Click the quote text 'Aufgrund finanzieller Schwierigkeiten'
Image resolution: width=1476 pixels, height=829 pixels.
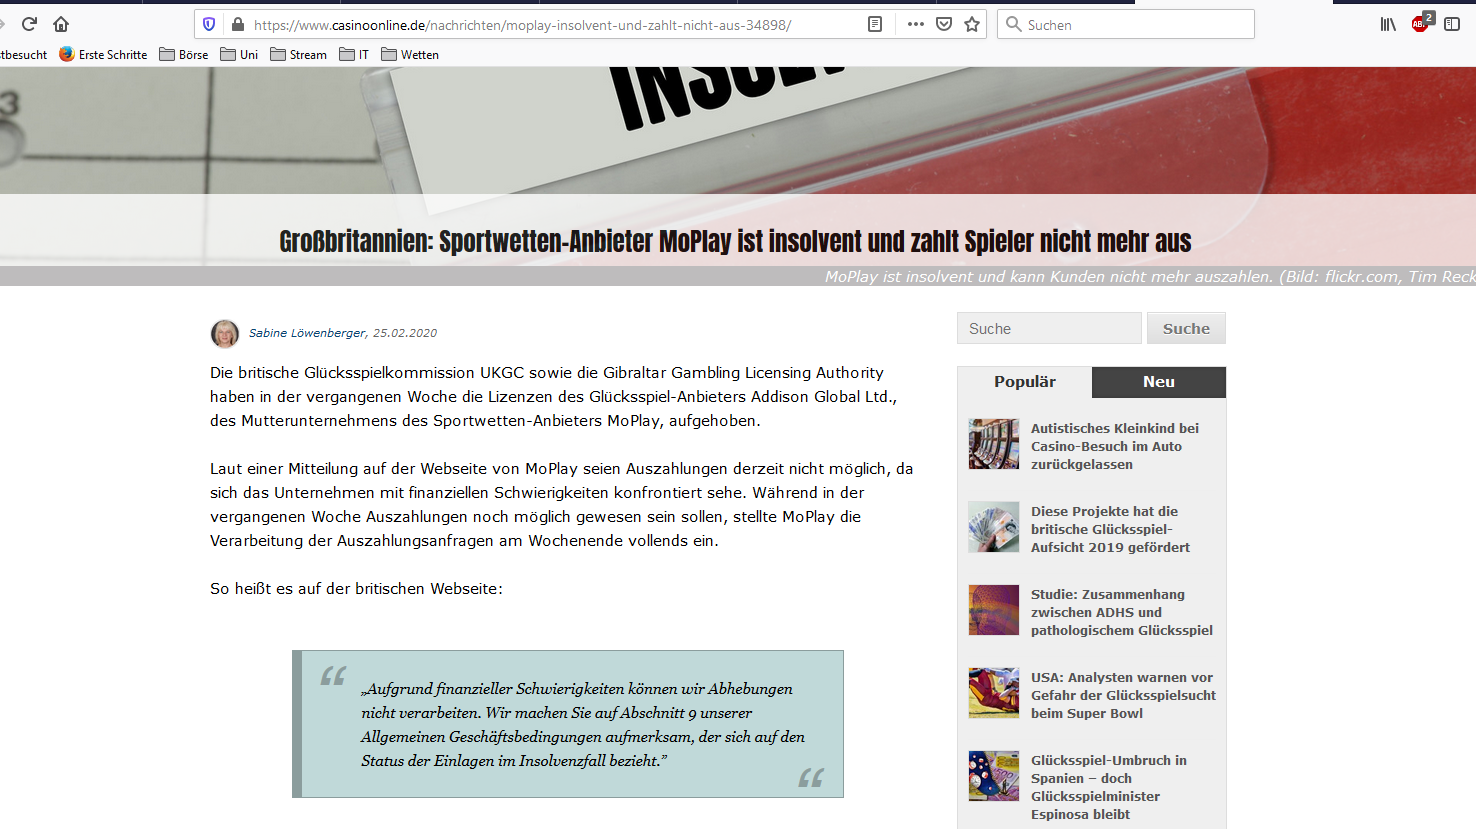[x=583, y=724]
